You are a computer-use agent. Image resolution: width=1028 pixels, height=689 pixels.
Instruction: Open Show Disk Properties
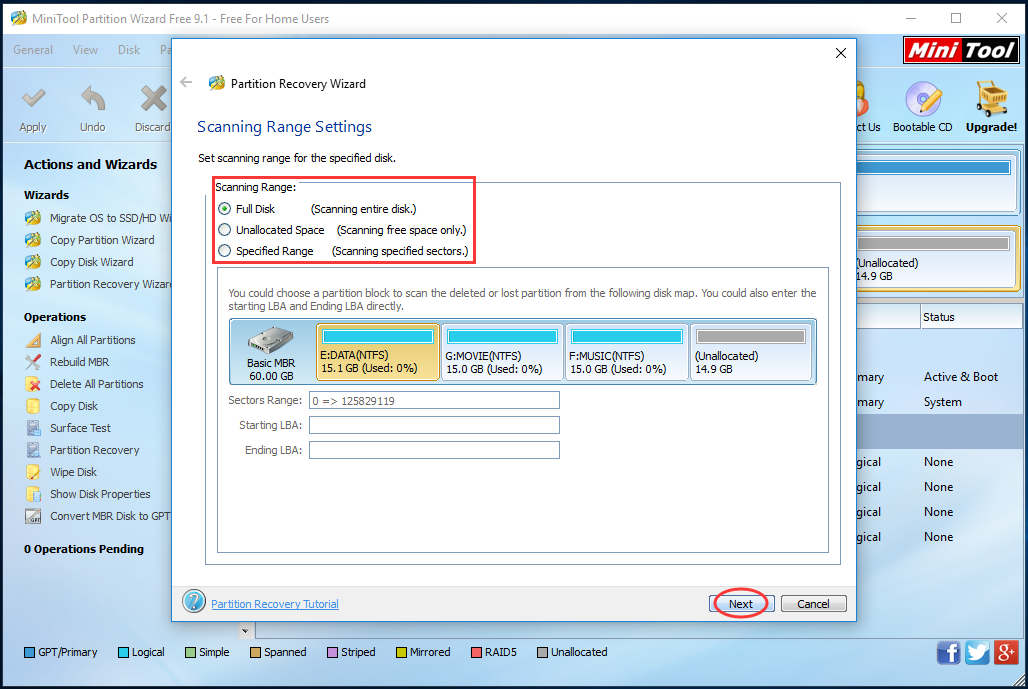click(x=88, y=494)
